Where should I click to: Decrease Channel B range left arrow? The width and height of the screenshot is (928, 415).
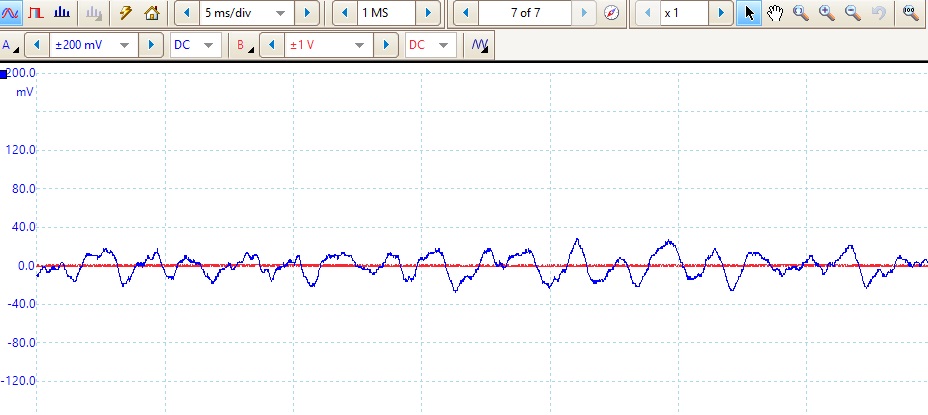point(272,45)
